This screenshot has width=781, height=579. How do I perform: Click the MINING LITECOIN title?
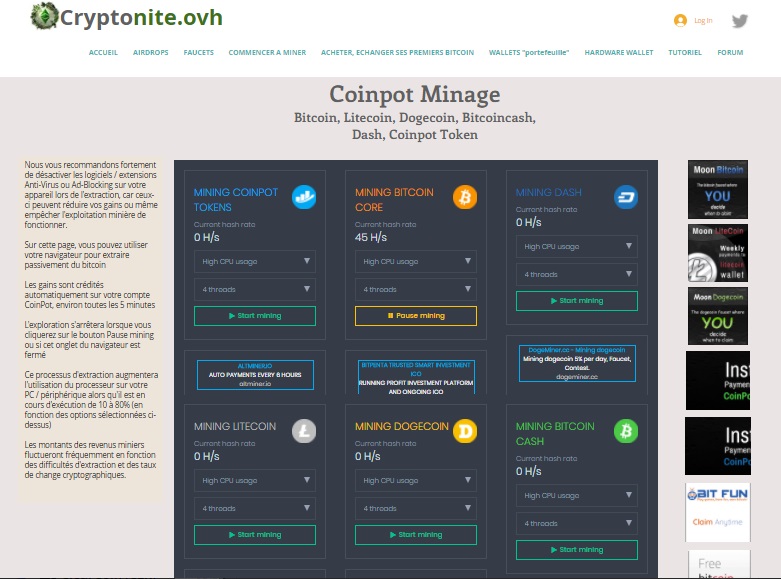(x=235, y=427)
